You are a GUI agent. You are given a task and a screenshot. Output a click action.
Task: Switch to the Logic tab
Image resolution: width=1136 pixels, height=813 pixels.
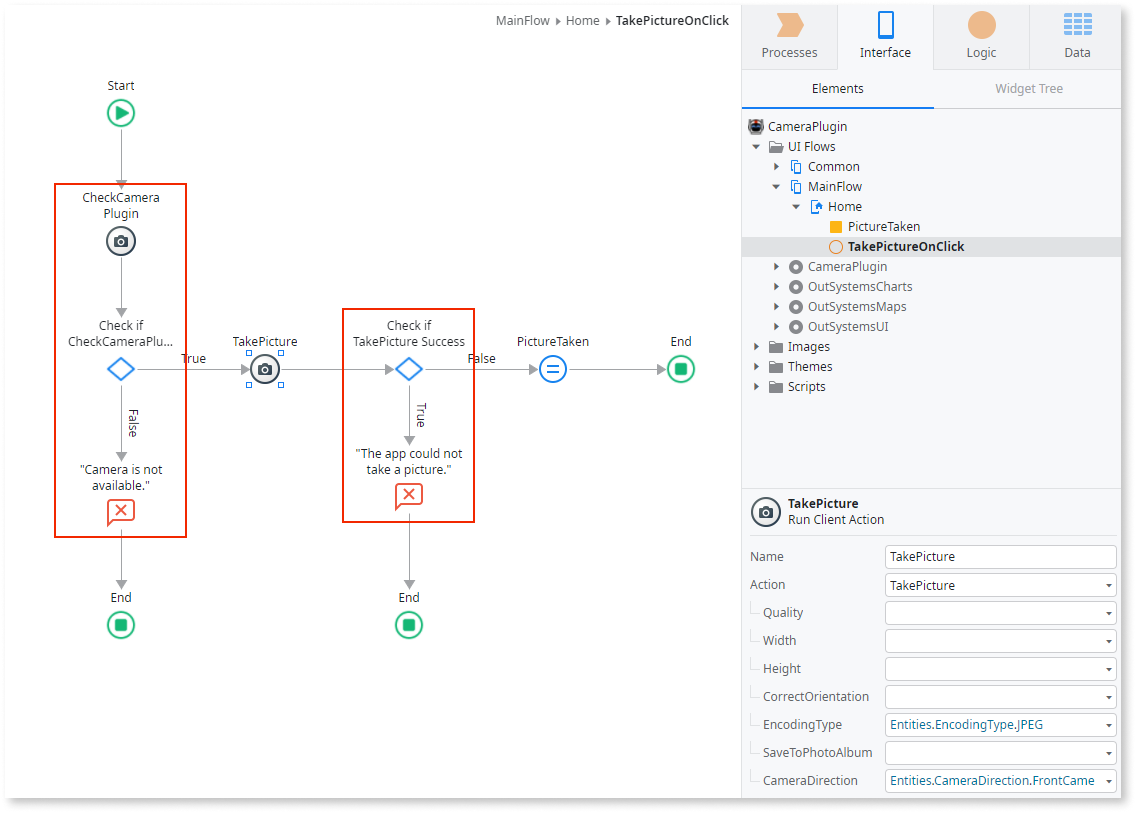980,38
